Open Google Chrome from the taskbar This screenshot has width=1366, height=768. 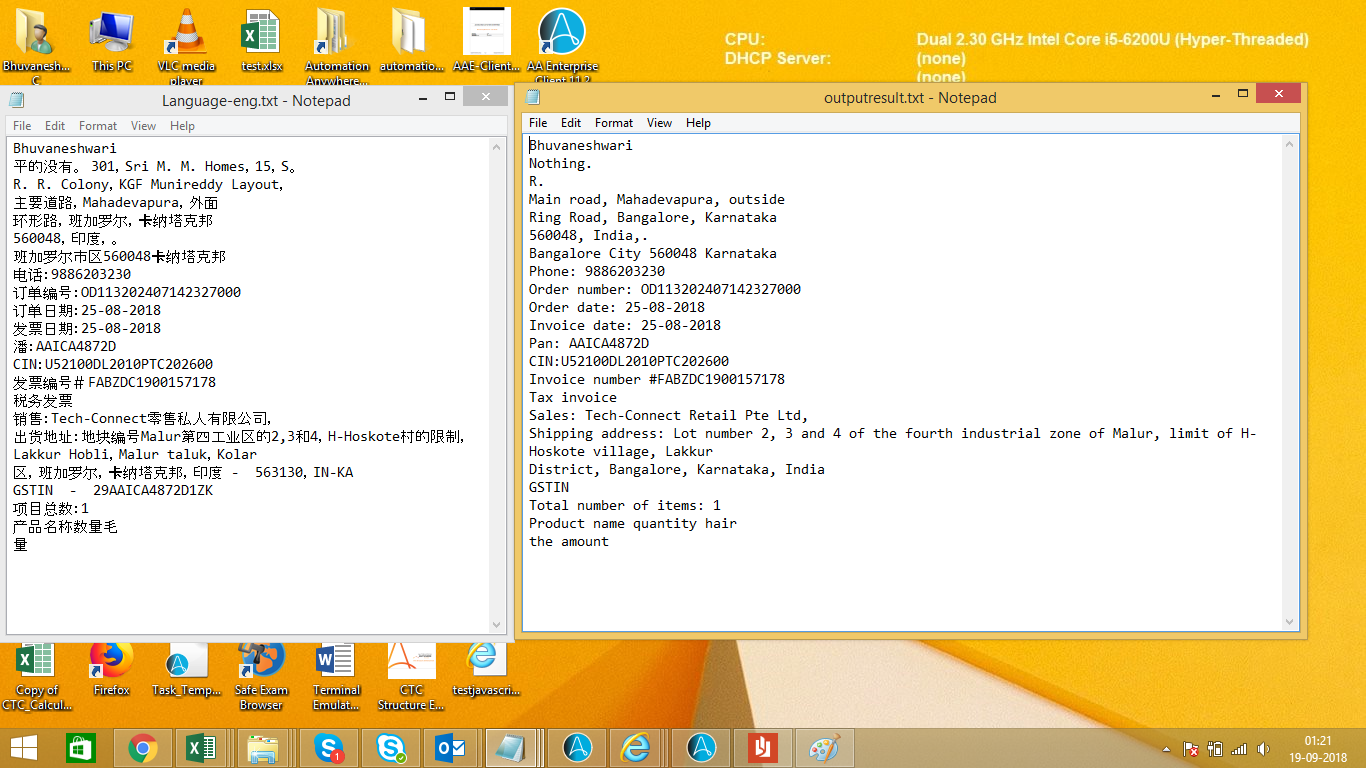click(143, 748)
